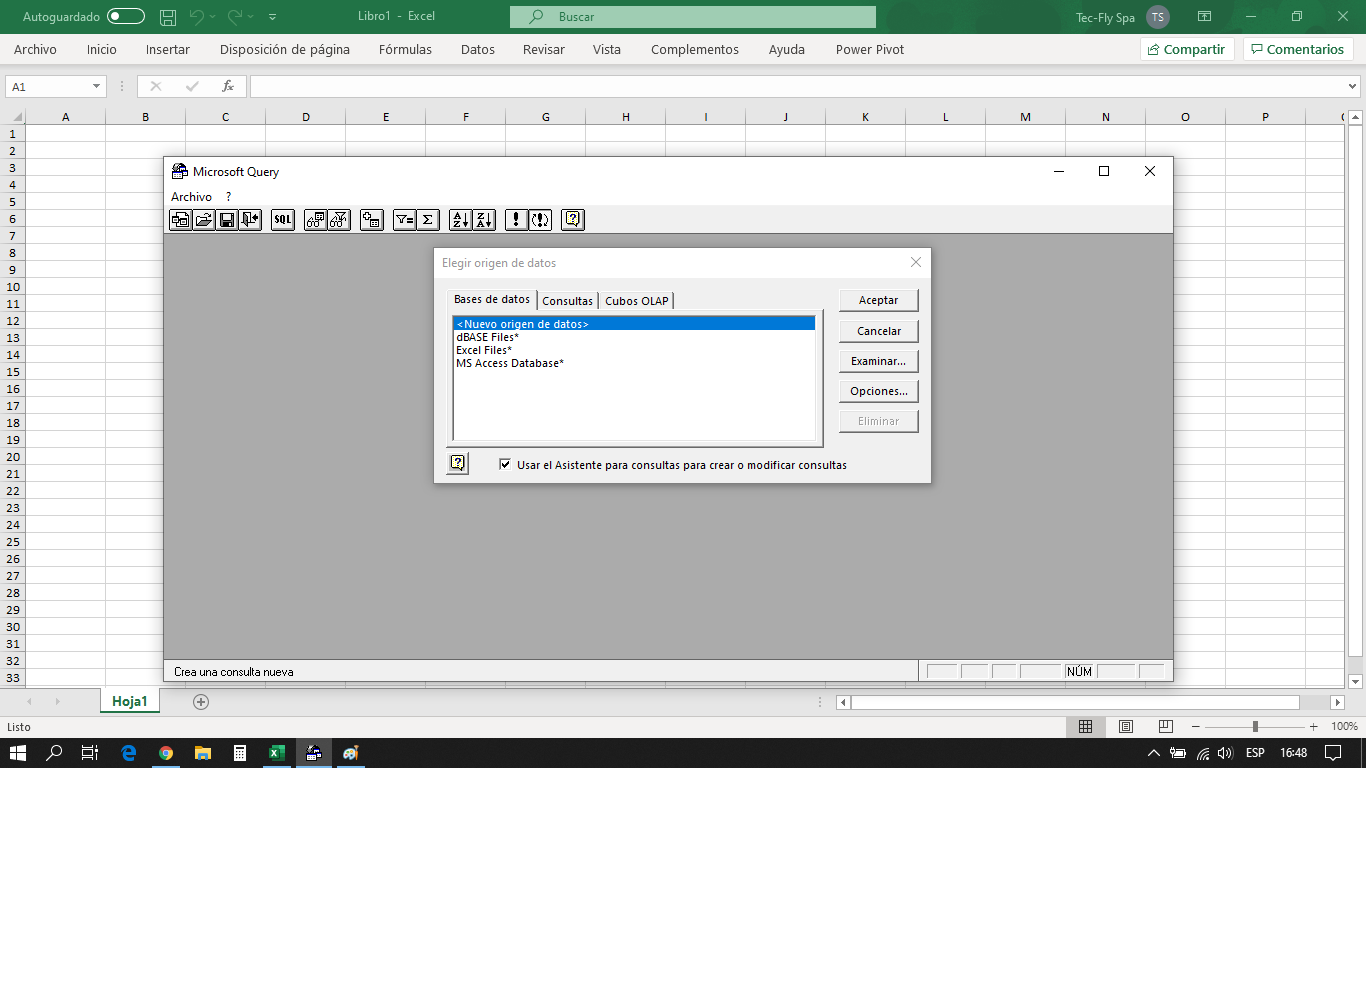Screen dimensions: 1366x1008
Task: Select dBASE Files* data source
Action: tap(634, 337)
